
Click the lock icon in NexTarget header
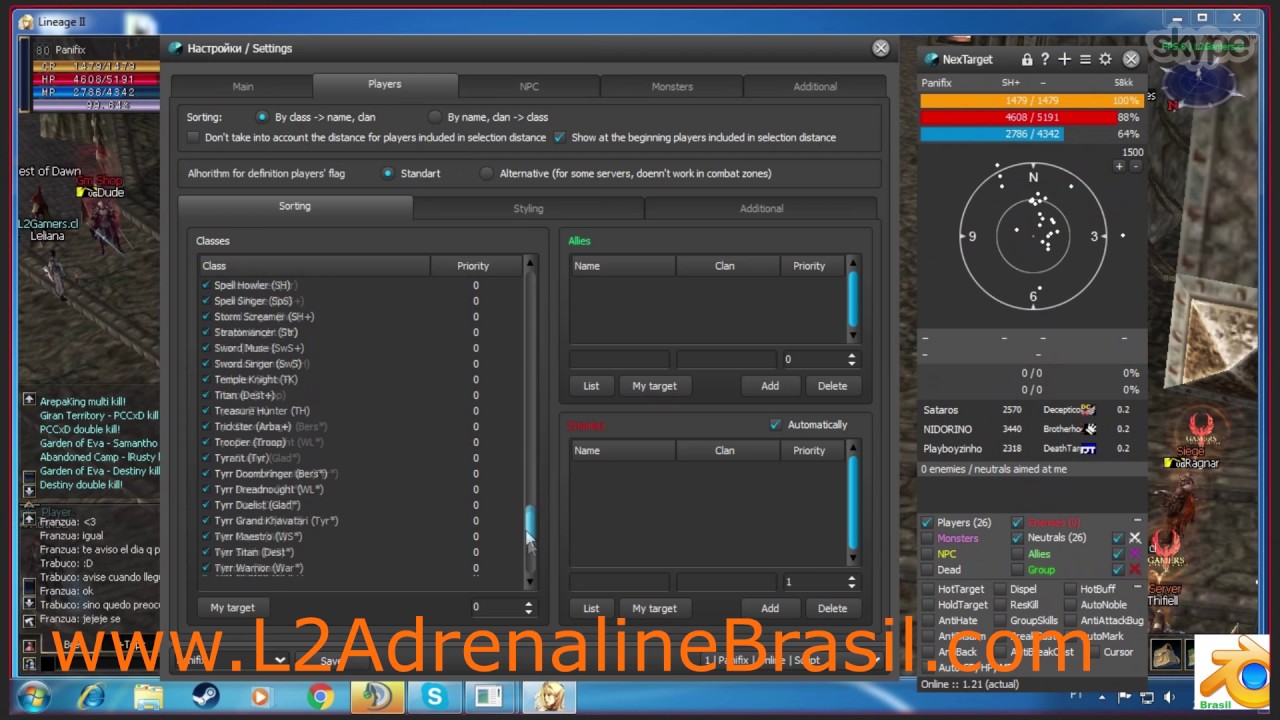coord(1026,60)
